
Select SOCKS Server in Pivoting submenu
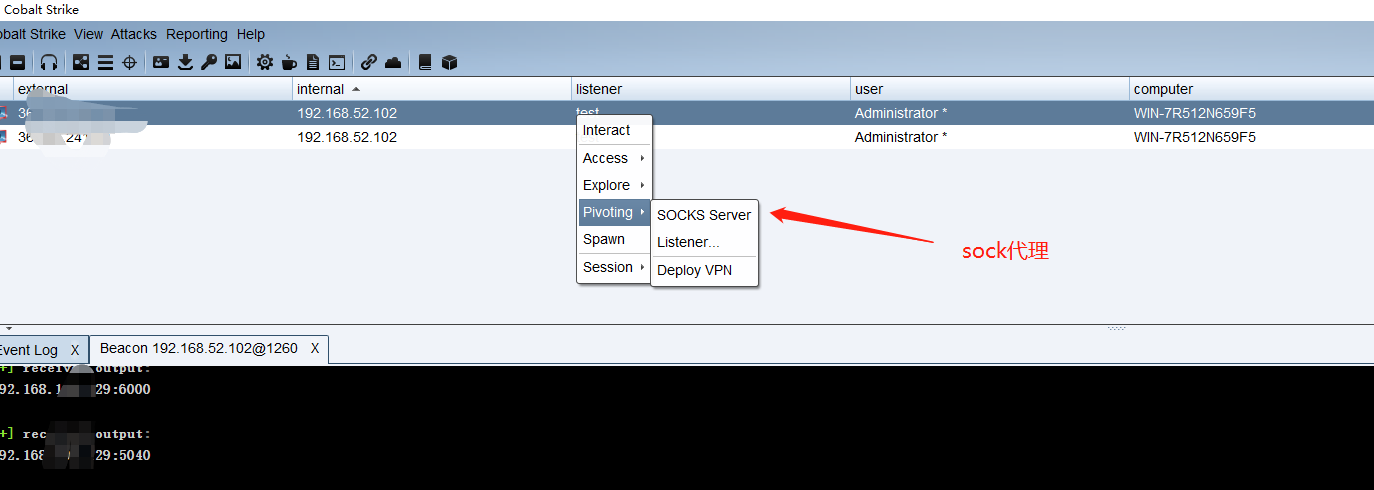click(704, 215)
